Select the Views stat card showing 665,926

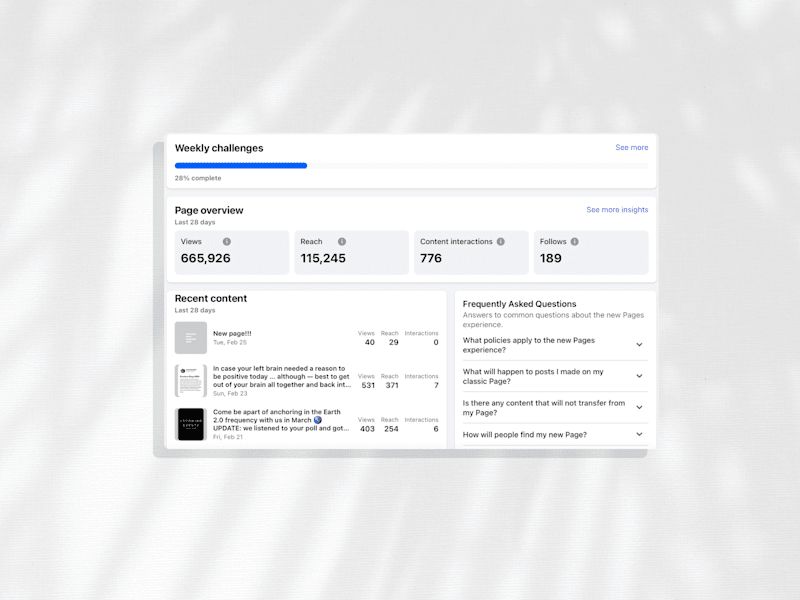232,252
